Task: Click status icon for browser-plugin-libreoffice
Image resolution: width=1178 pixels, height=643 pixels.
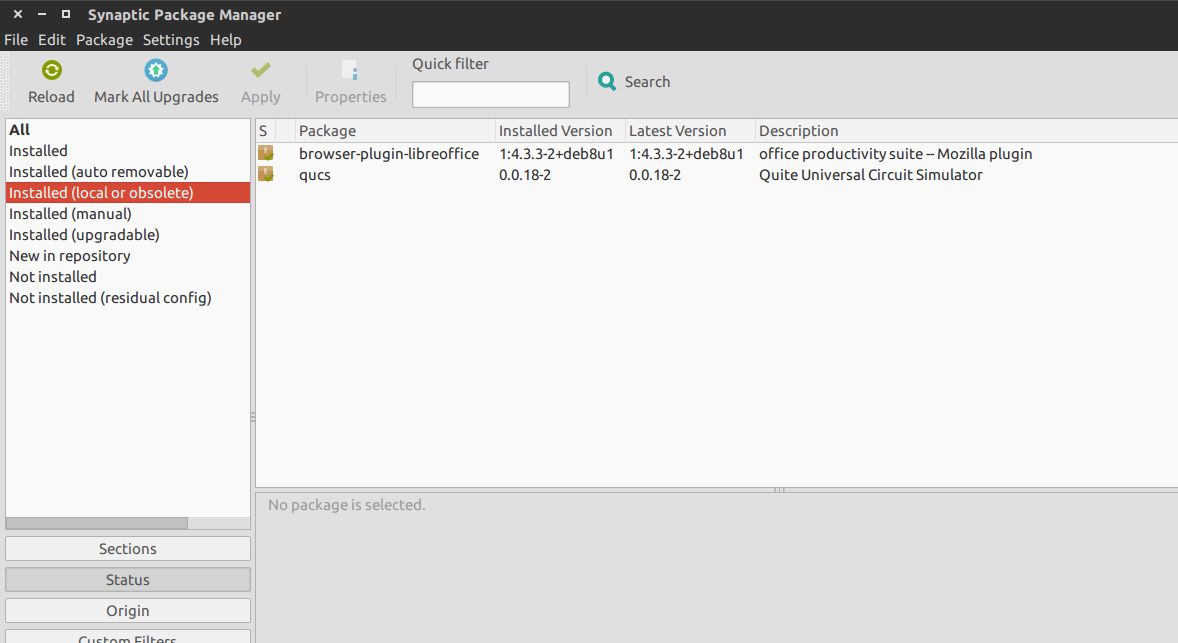Action: [266, 153]
